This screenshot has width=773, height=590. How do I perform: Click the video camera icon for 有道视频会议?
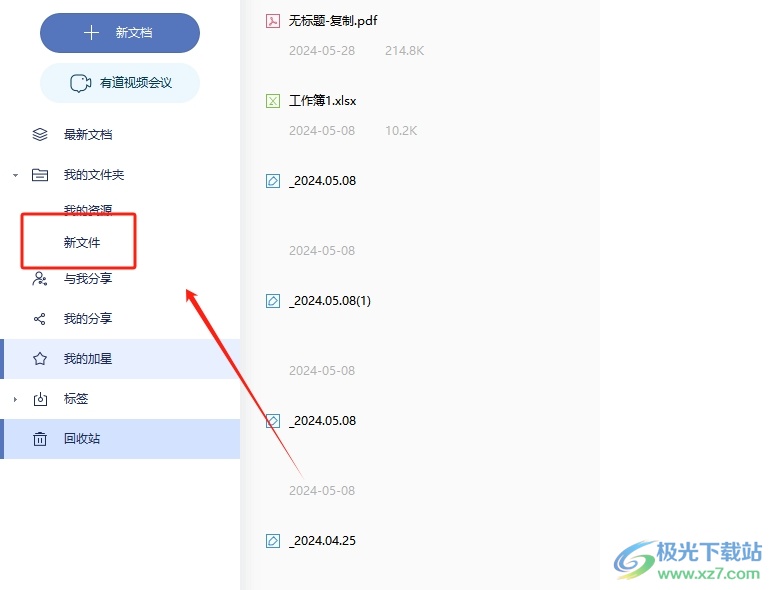point(80,83)
